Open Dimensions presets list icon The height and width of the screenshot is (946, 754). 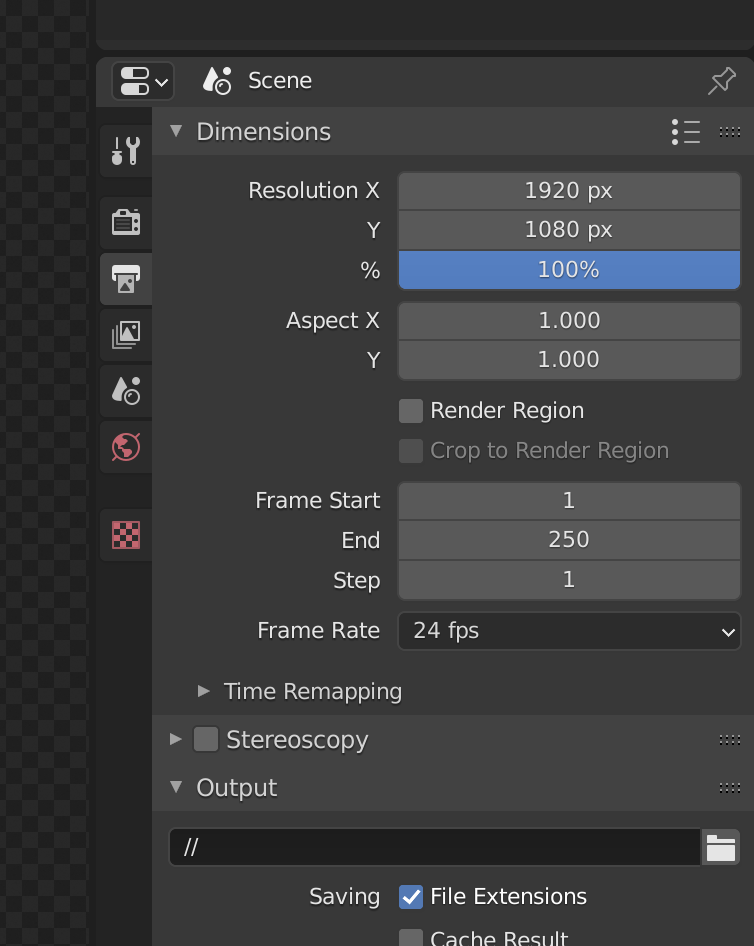pyautogui.click(x=686, y=132)
